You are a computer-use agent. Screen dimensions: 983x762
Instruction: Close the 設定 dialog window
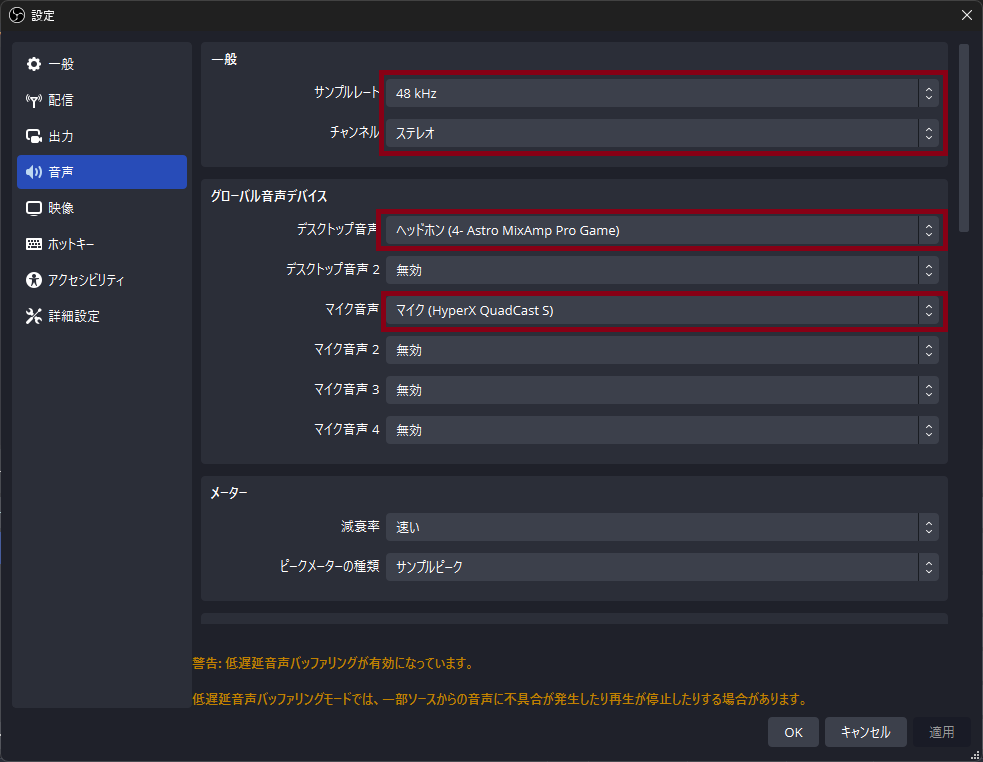click(x=966, y=15)
